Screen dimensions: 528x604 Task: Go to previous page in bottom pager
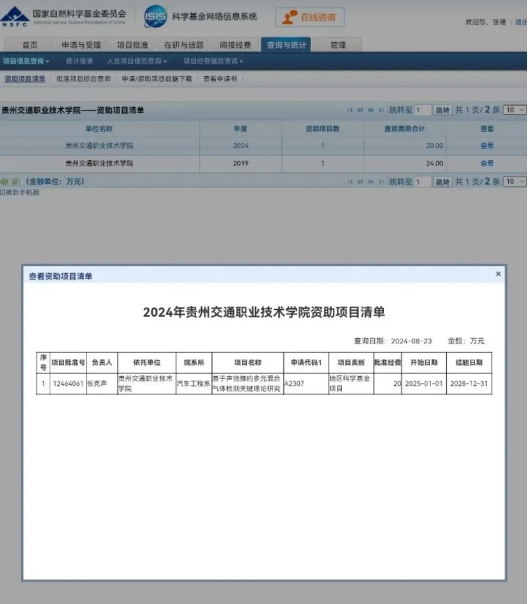click(x=360, y=182)
